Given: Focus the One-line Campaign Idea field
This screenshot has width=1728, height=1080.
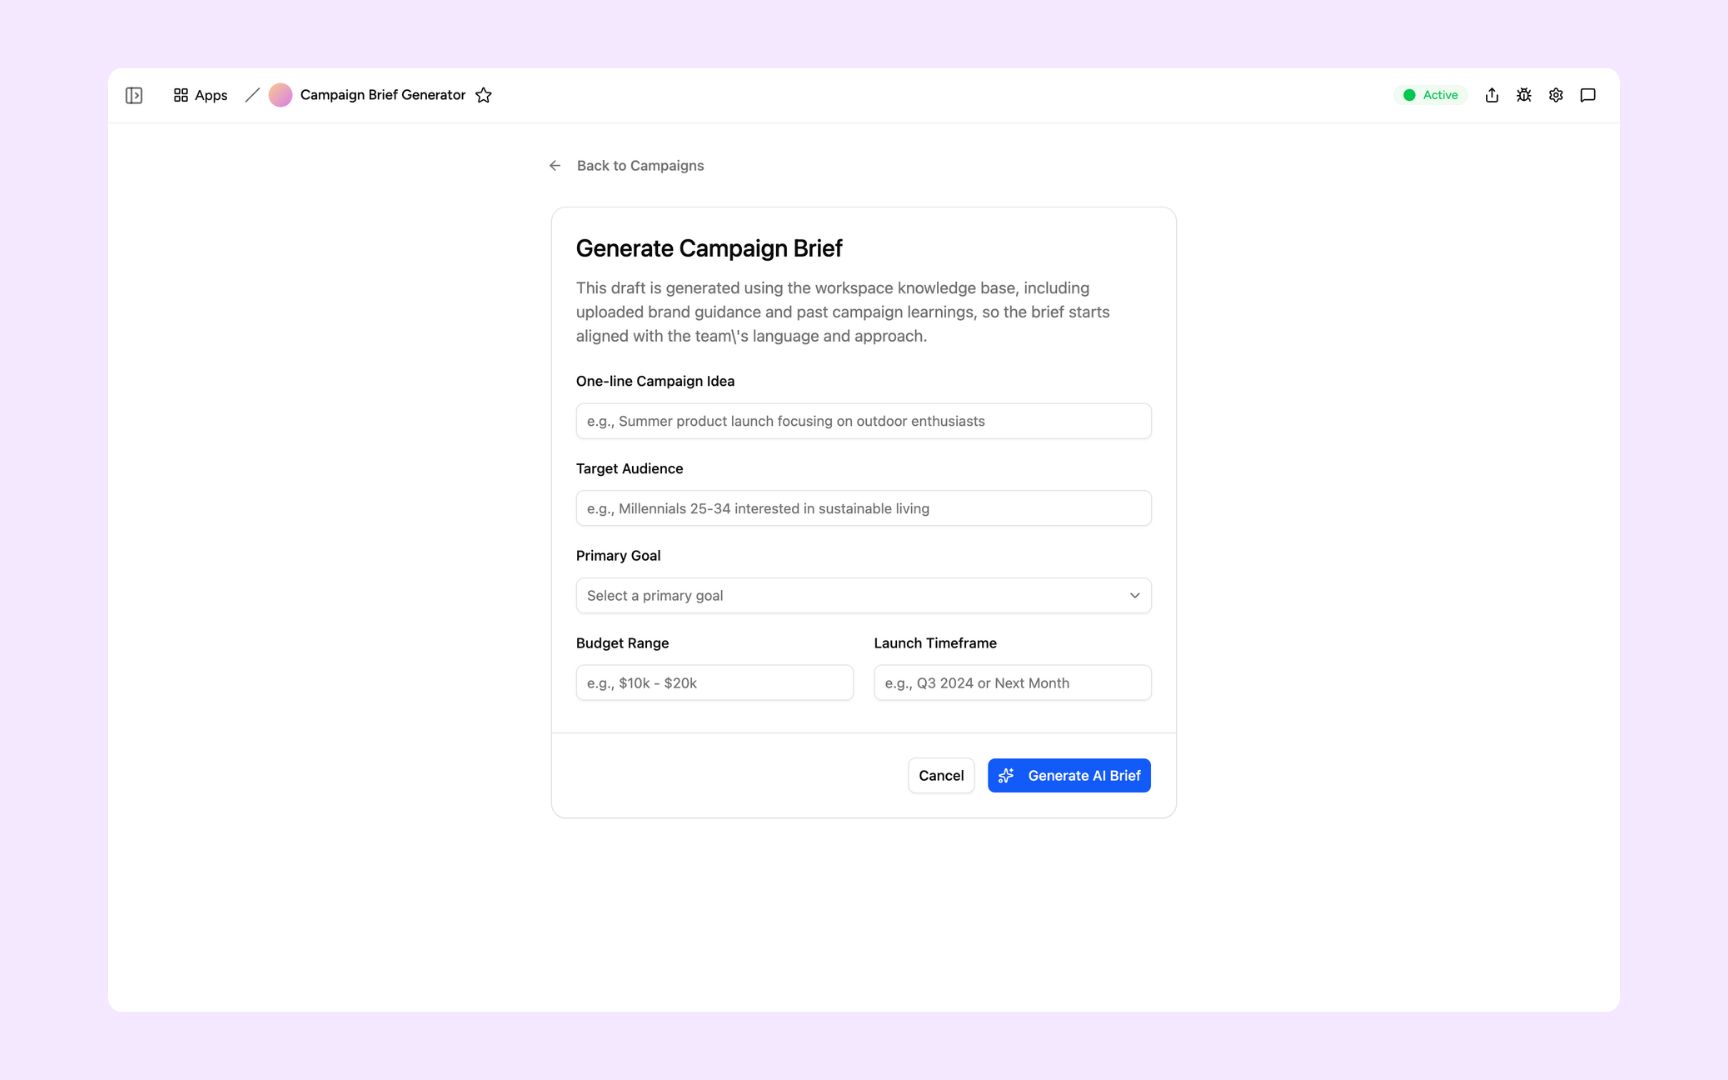Looking at the screenshot, I should (x=864, y=421).
